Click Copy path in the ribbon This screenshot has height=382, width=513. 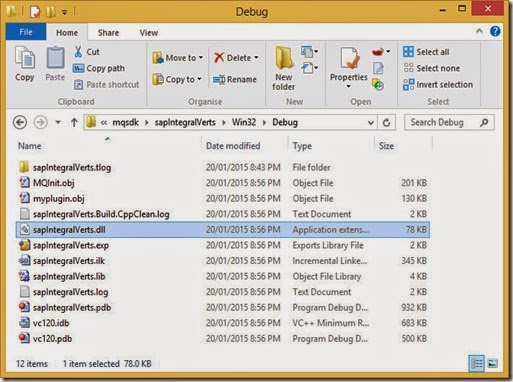(x=99, y=68)
